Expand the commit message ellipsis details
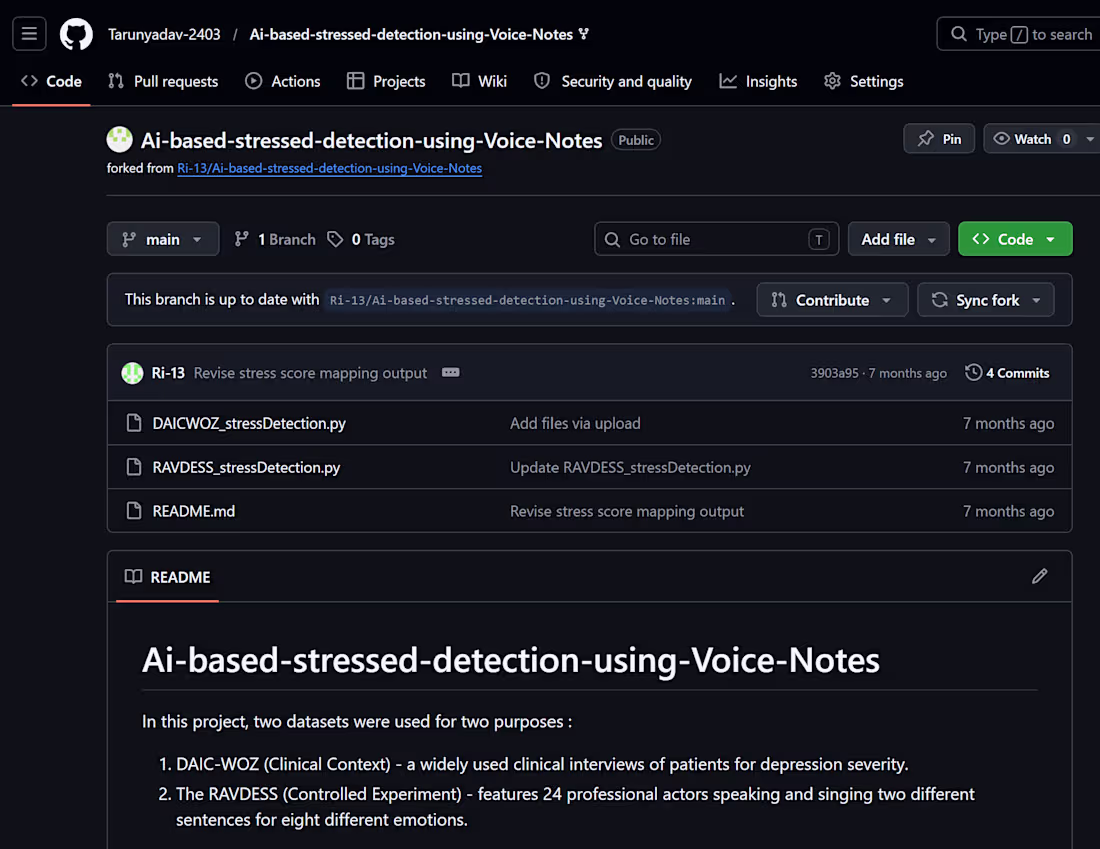 click(x=450, y=373)
